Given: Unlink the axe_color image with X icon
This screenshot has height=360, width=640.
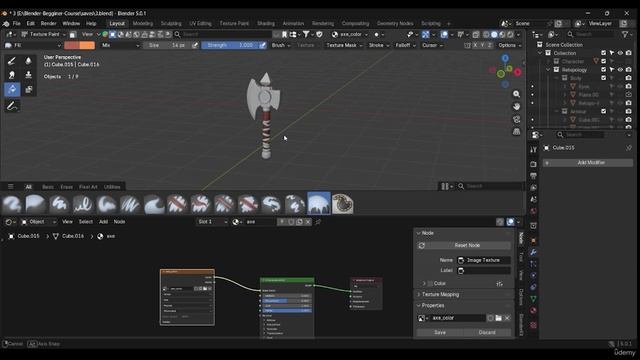Looking at the screenshot, I should pyautogui.click(x=507, y=318).
